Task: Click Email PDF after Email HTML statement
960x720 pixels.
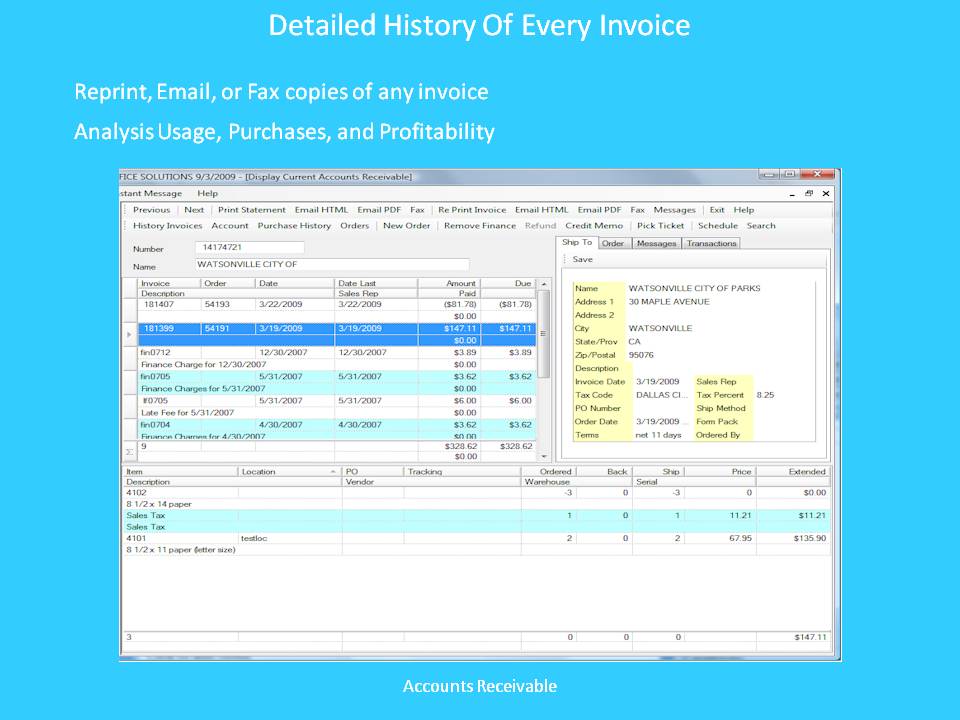Action: 379,209
